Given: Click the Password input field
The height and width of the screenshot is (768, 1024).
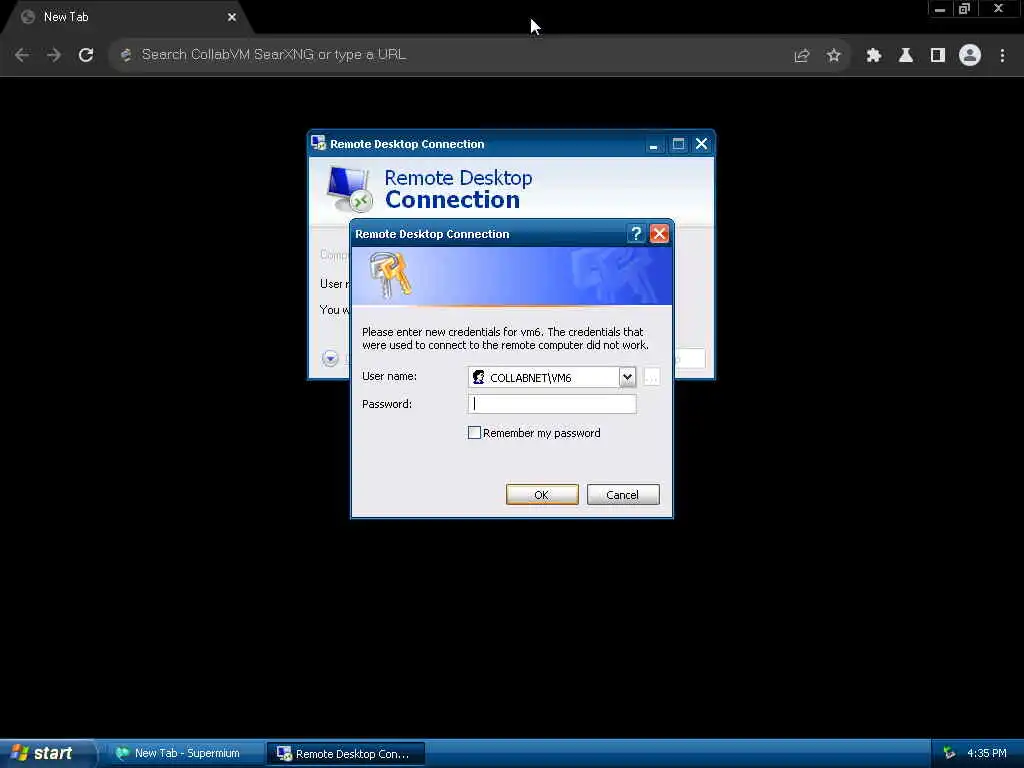Looking at the screenshot, I should pyautogui.click(x=552, y=404).
